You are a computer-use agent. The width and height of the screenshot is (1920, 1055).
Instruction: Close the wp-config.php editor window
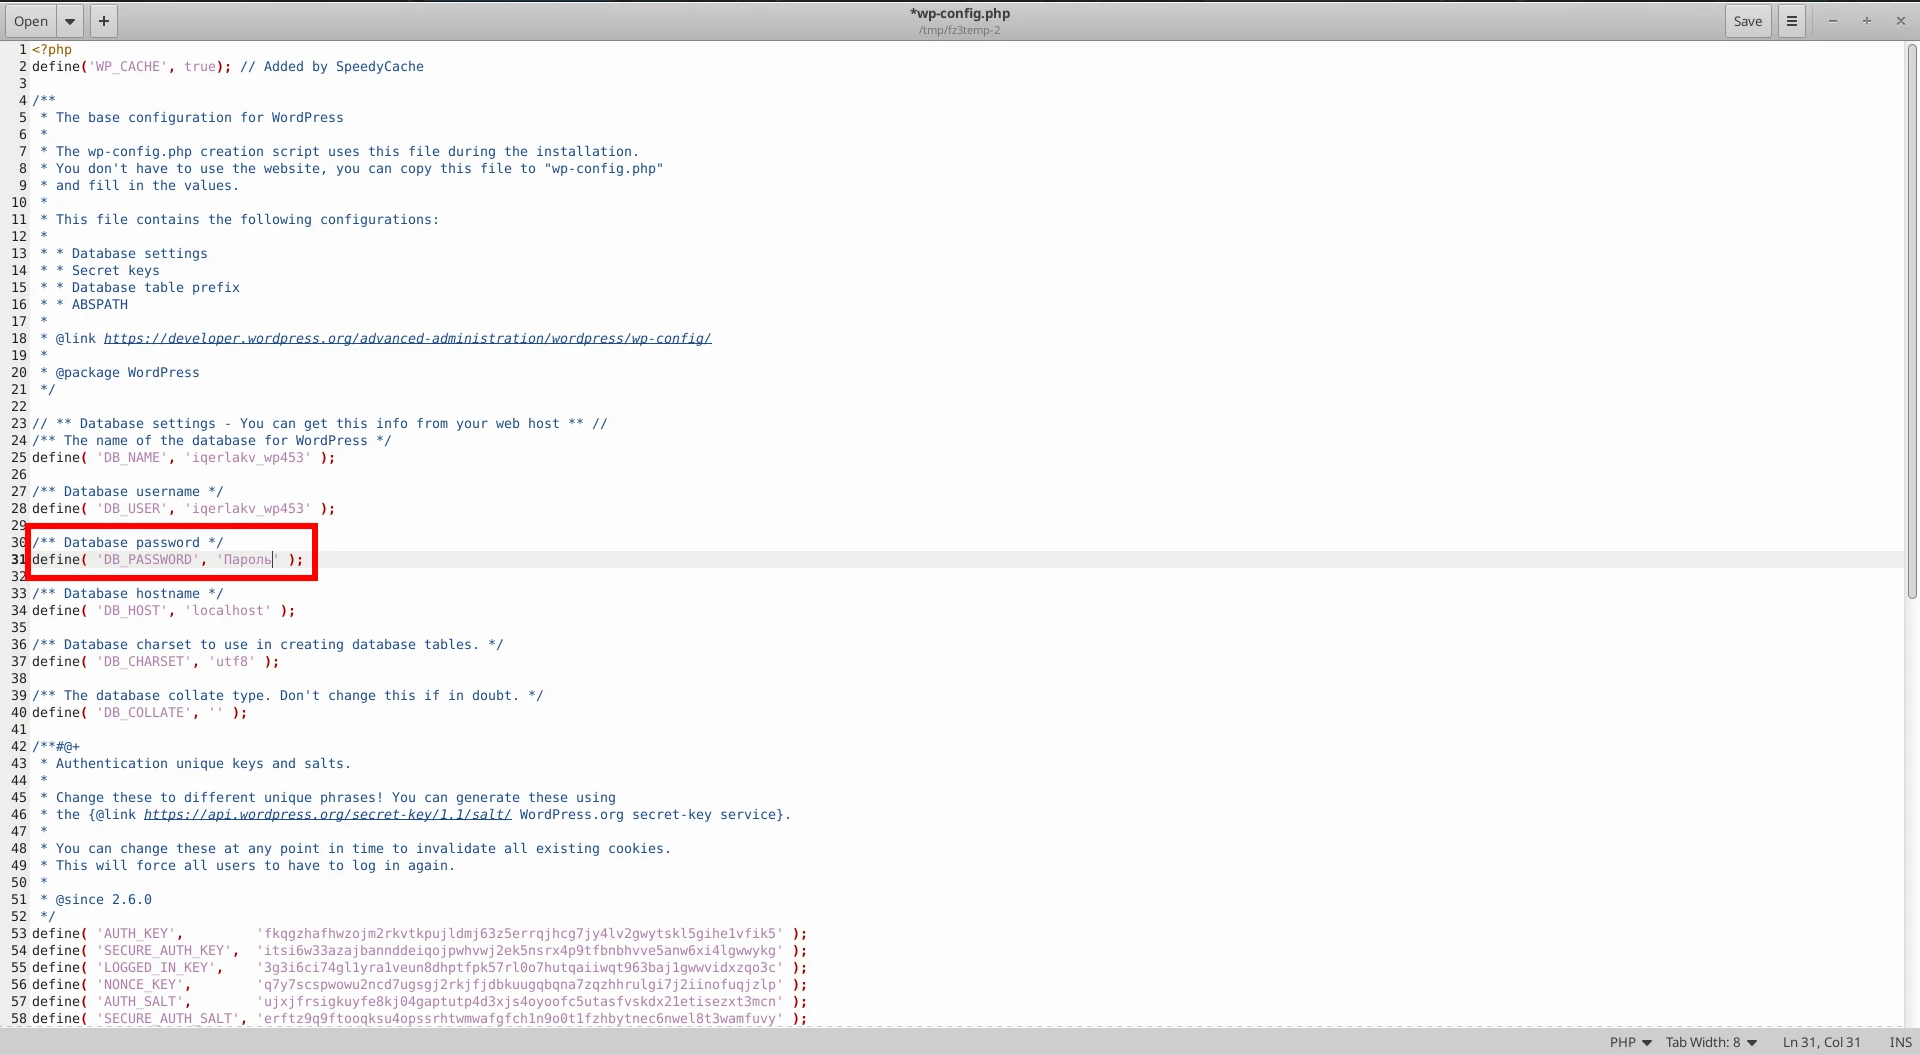coord(1900,21)
